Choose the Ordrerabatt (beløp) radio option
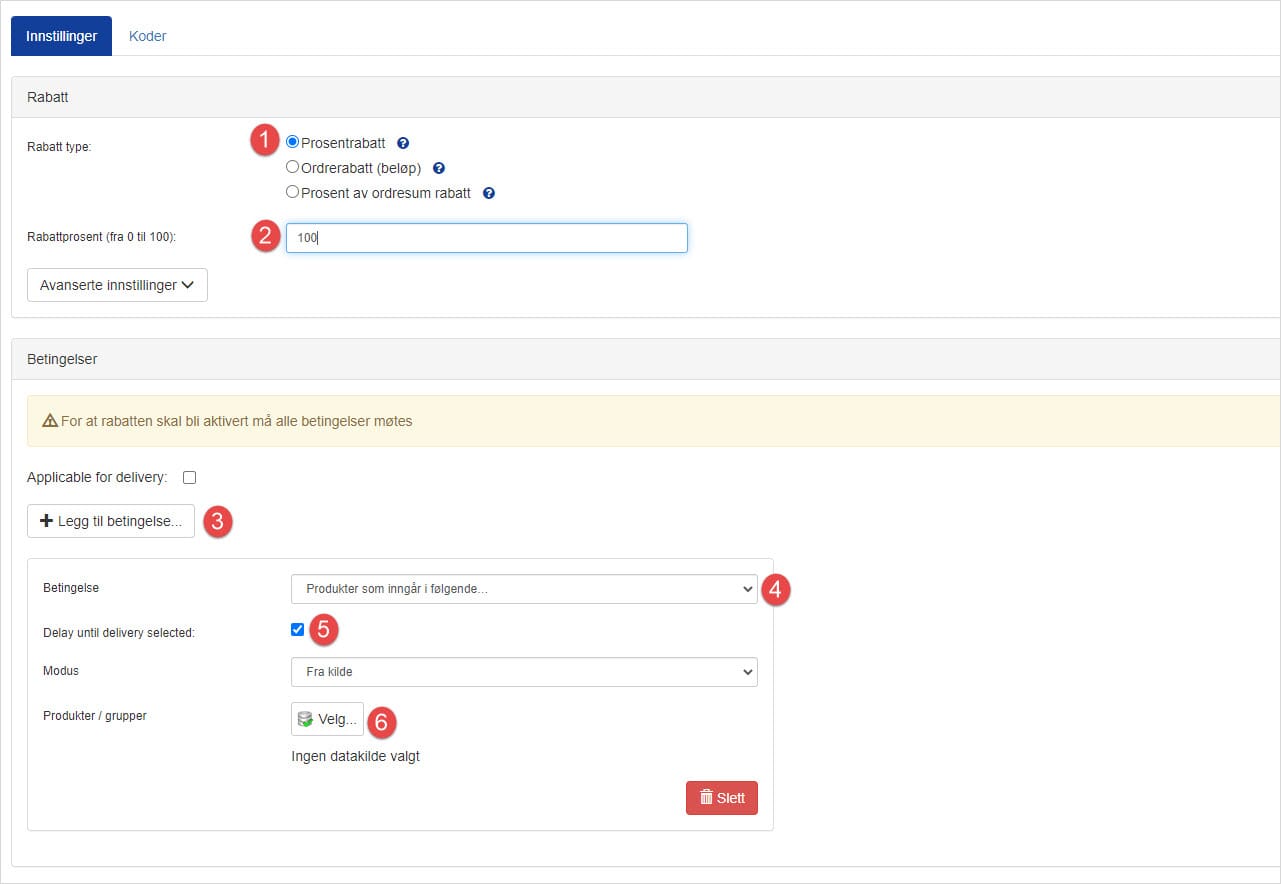The image size is (1281, 884). [x=293, y=167]
